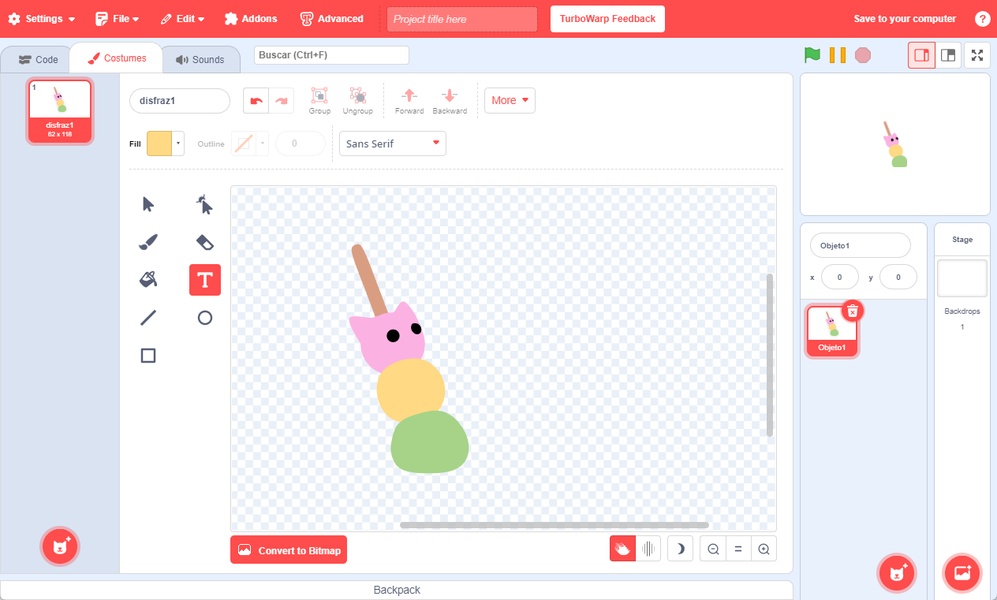
Task: Switch to the Sounds tab
Action: pos(200,59)
